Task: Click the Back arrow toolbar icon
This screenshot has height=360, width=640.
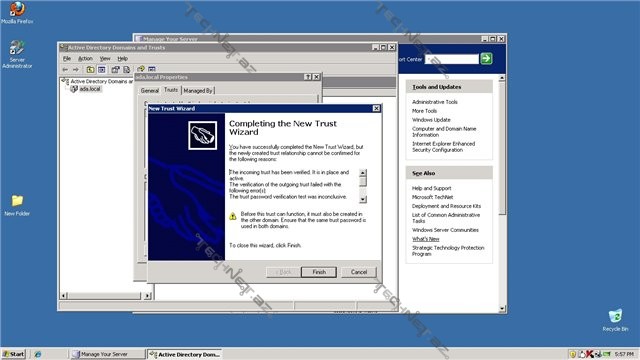Action: tap(65, 69)
